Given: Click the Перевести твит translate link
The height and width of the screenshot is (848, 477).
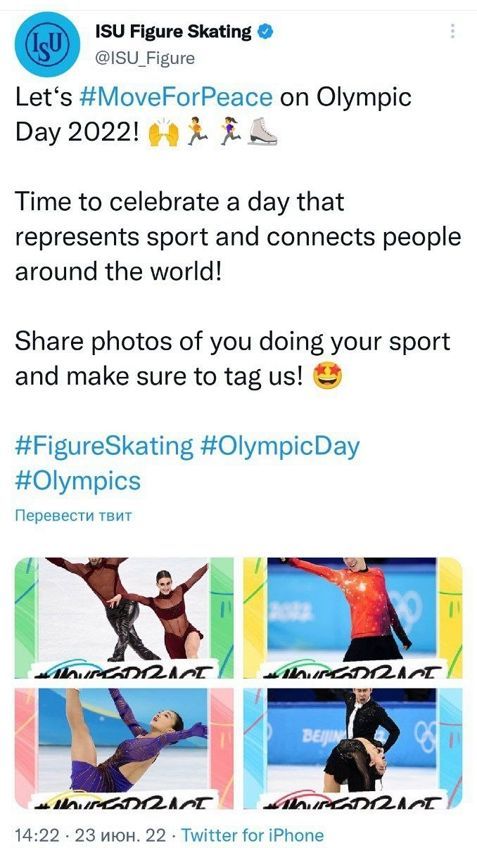Looking at the screenshot, I should coord(73,515).
